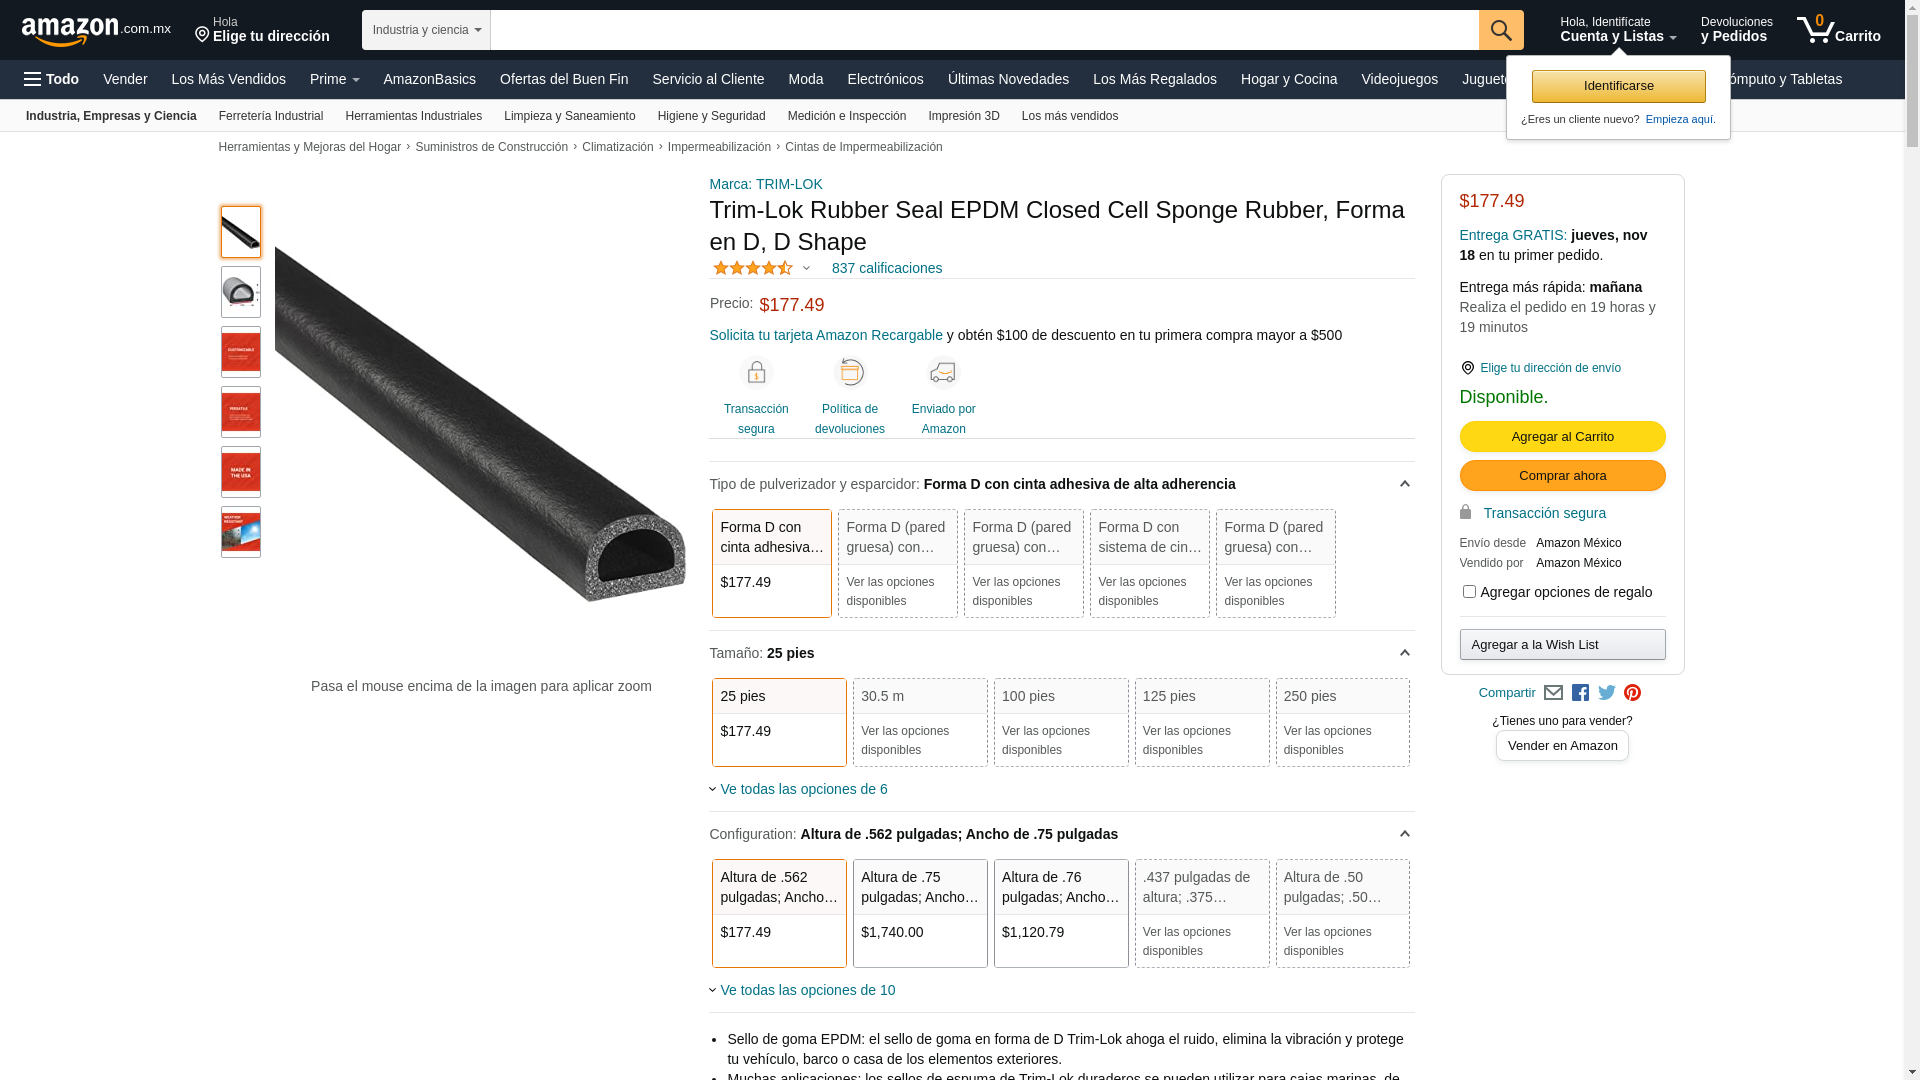This screenshot has height=1080, width=1920.
Task: Open star ratings dropdown arrow
Action: coord(806,268)
